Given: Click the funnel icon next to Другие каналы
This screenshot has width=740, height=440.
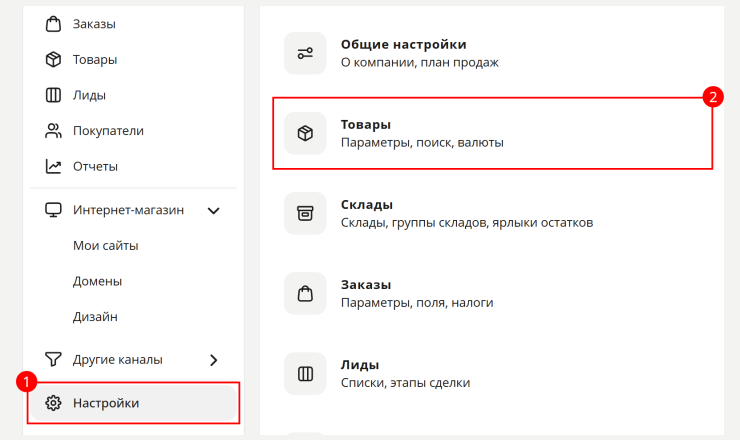Looking at the screenshot, I should [x=53, y=359].
